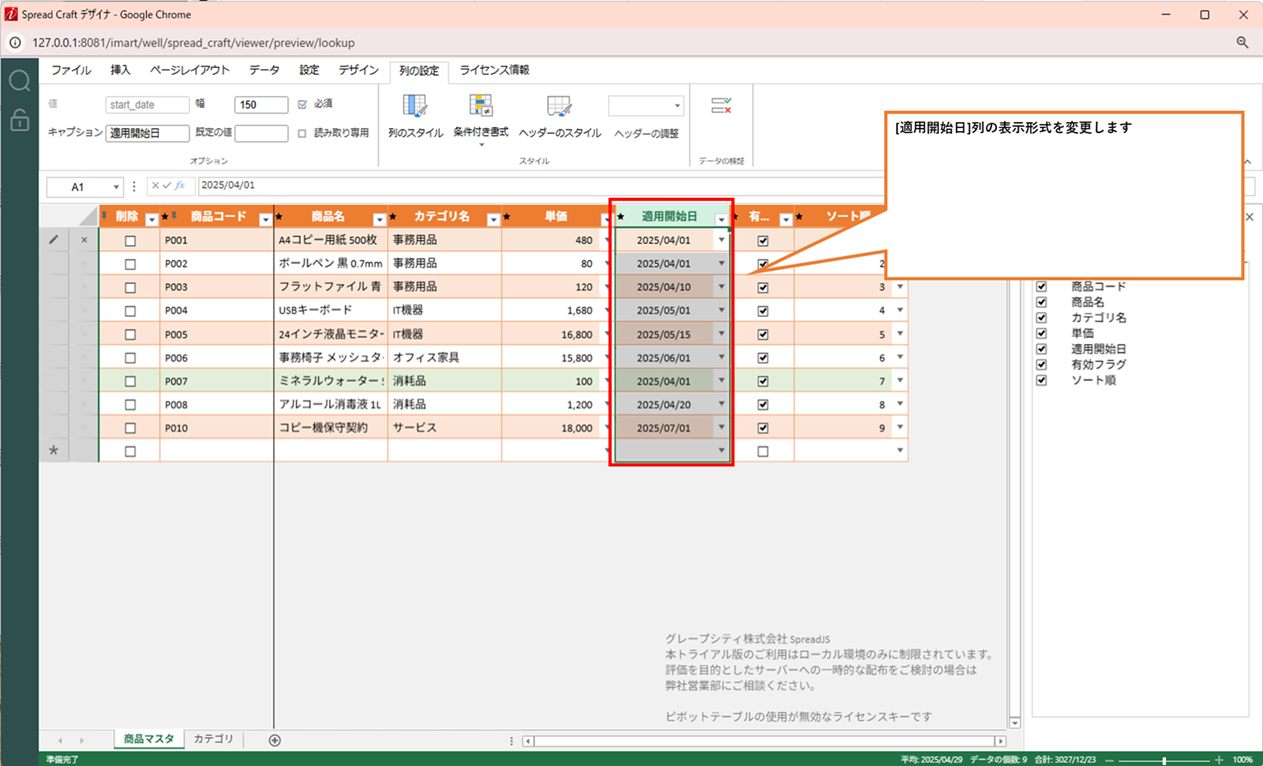Click the キャプション text input field
This screenshot has width=1263, height=766.
pyautogui.click(x=147, y=133)
